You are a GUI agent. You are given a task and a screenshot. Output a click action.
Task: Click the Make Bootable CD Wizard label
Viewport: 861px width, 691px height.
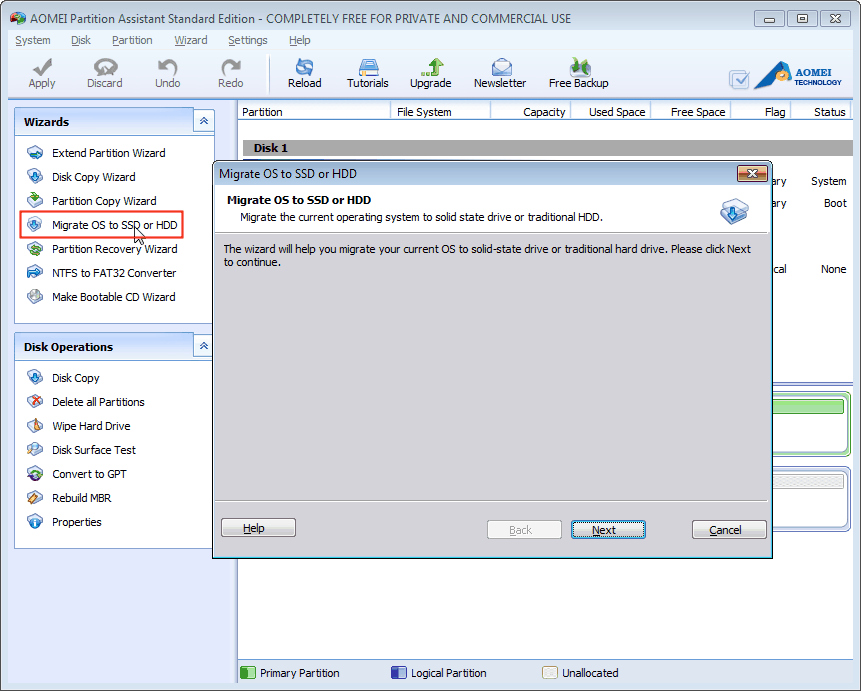(114, 297)
